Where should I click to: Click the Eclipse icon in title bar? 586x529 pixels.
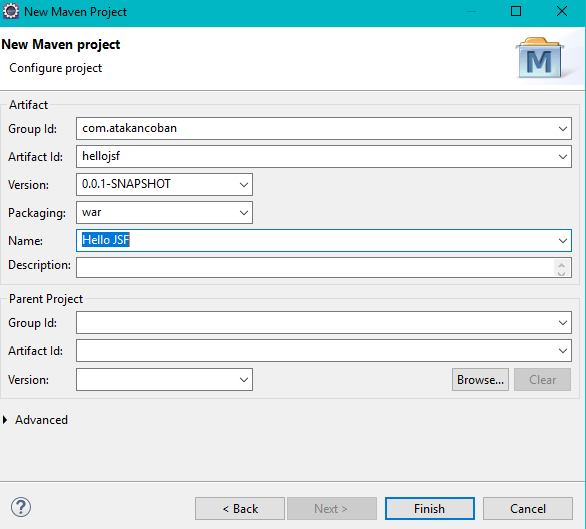(11, 11)
